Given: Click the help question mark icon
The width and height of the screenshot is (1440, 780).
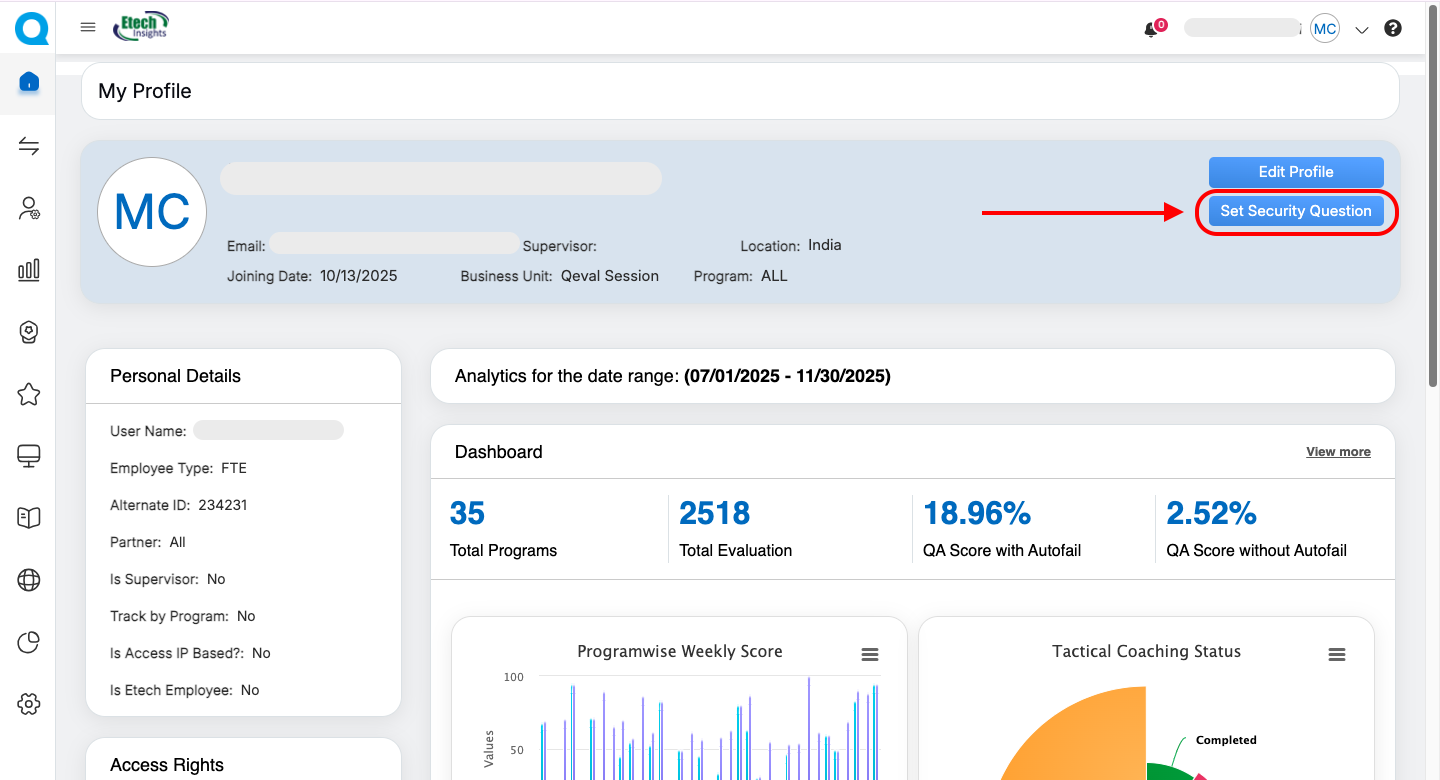Looking at the screenshot, I should (x=1393, y=29).
